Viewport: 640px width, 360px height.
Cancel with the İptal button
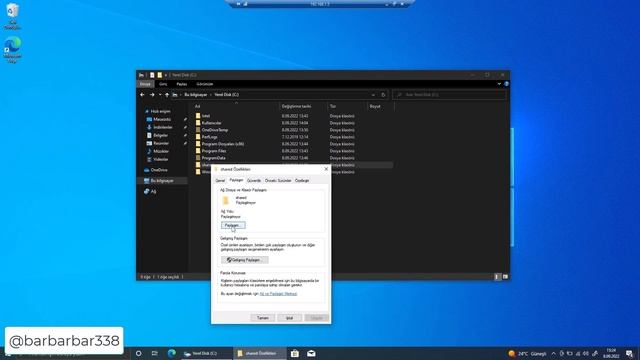(289, 318)
